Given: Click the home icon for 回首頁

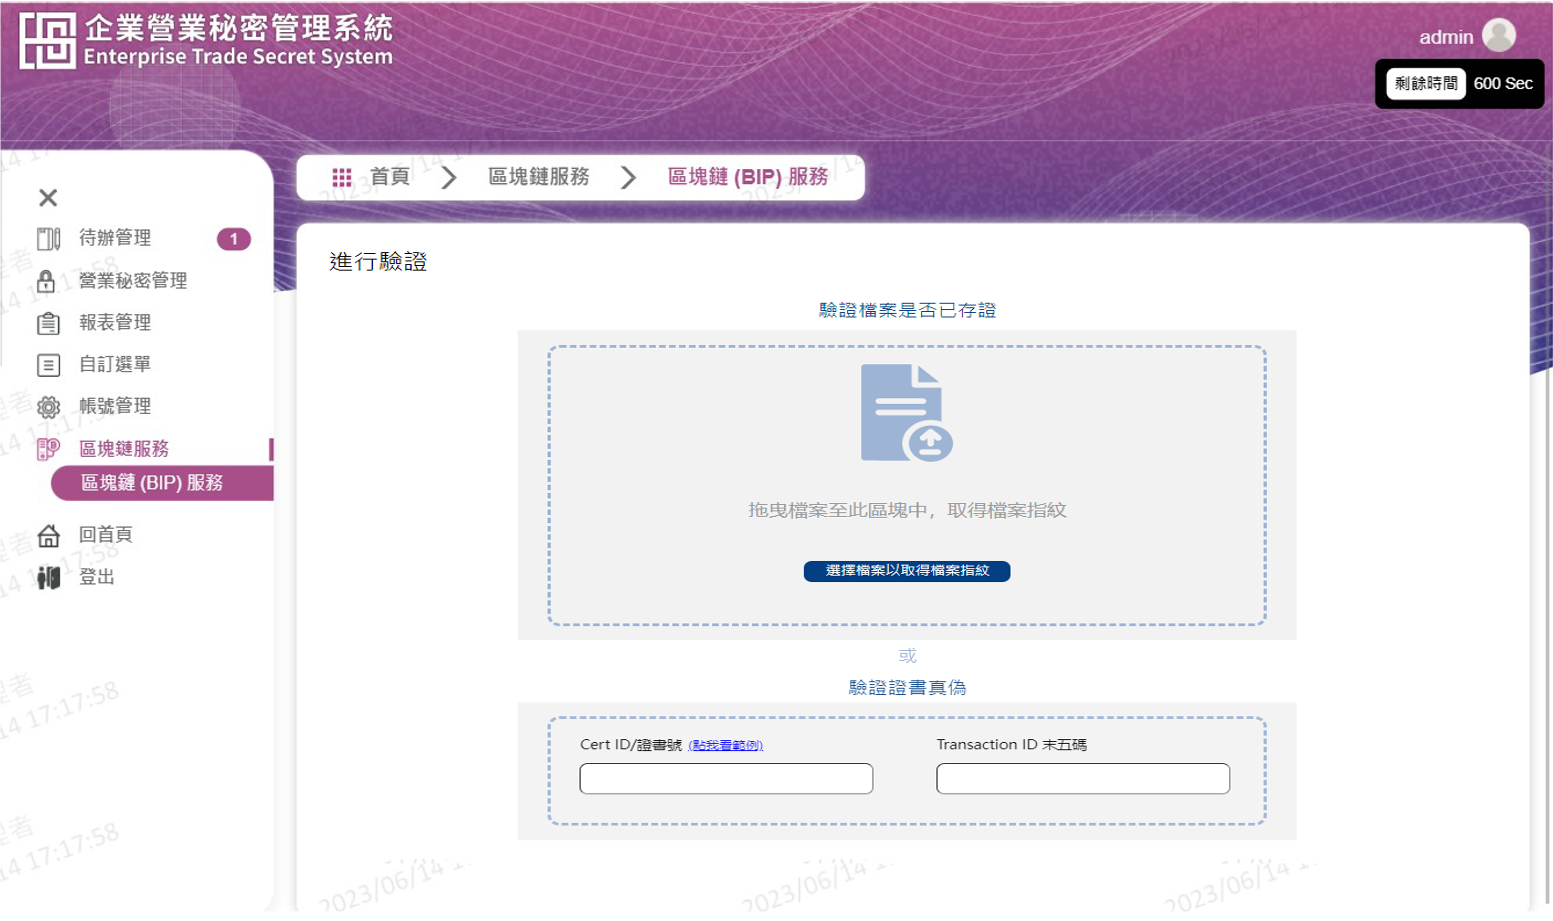Looking at the screenshot, I should pyautogui.click(x=48, y=535).
